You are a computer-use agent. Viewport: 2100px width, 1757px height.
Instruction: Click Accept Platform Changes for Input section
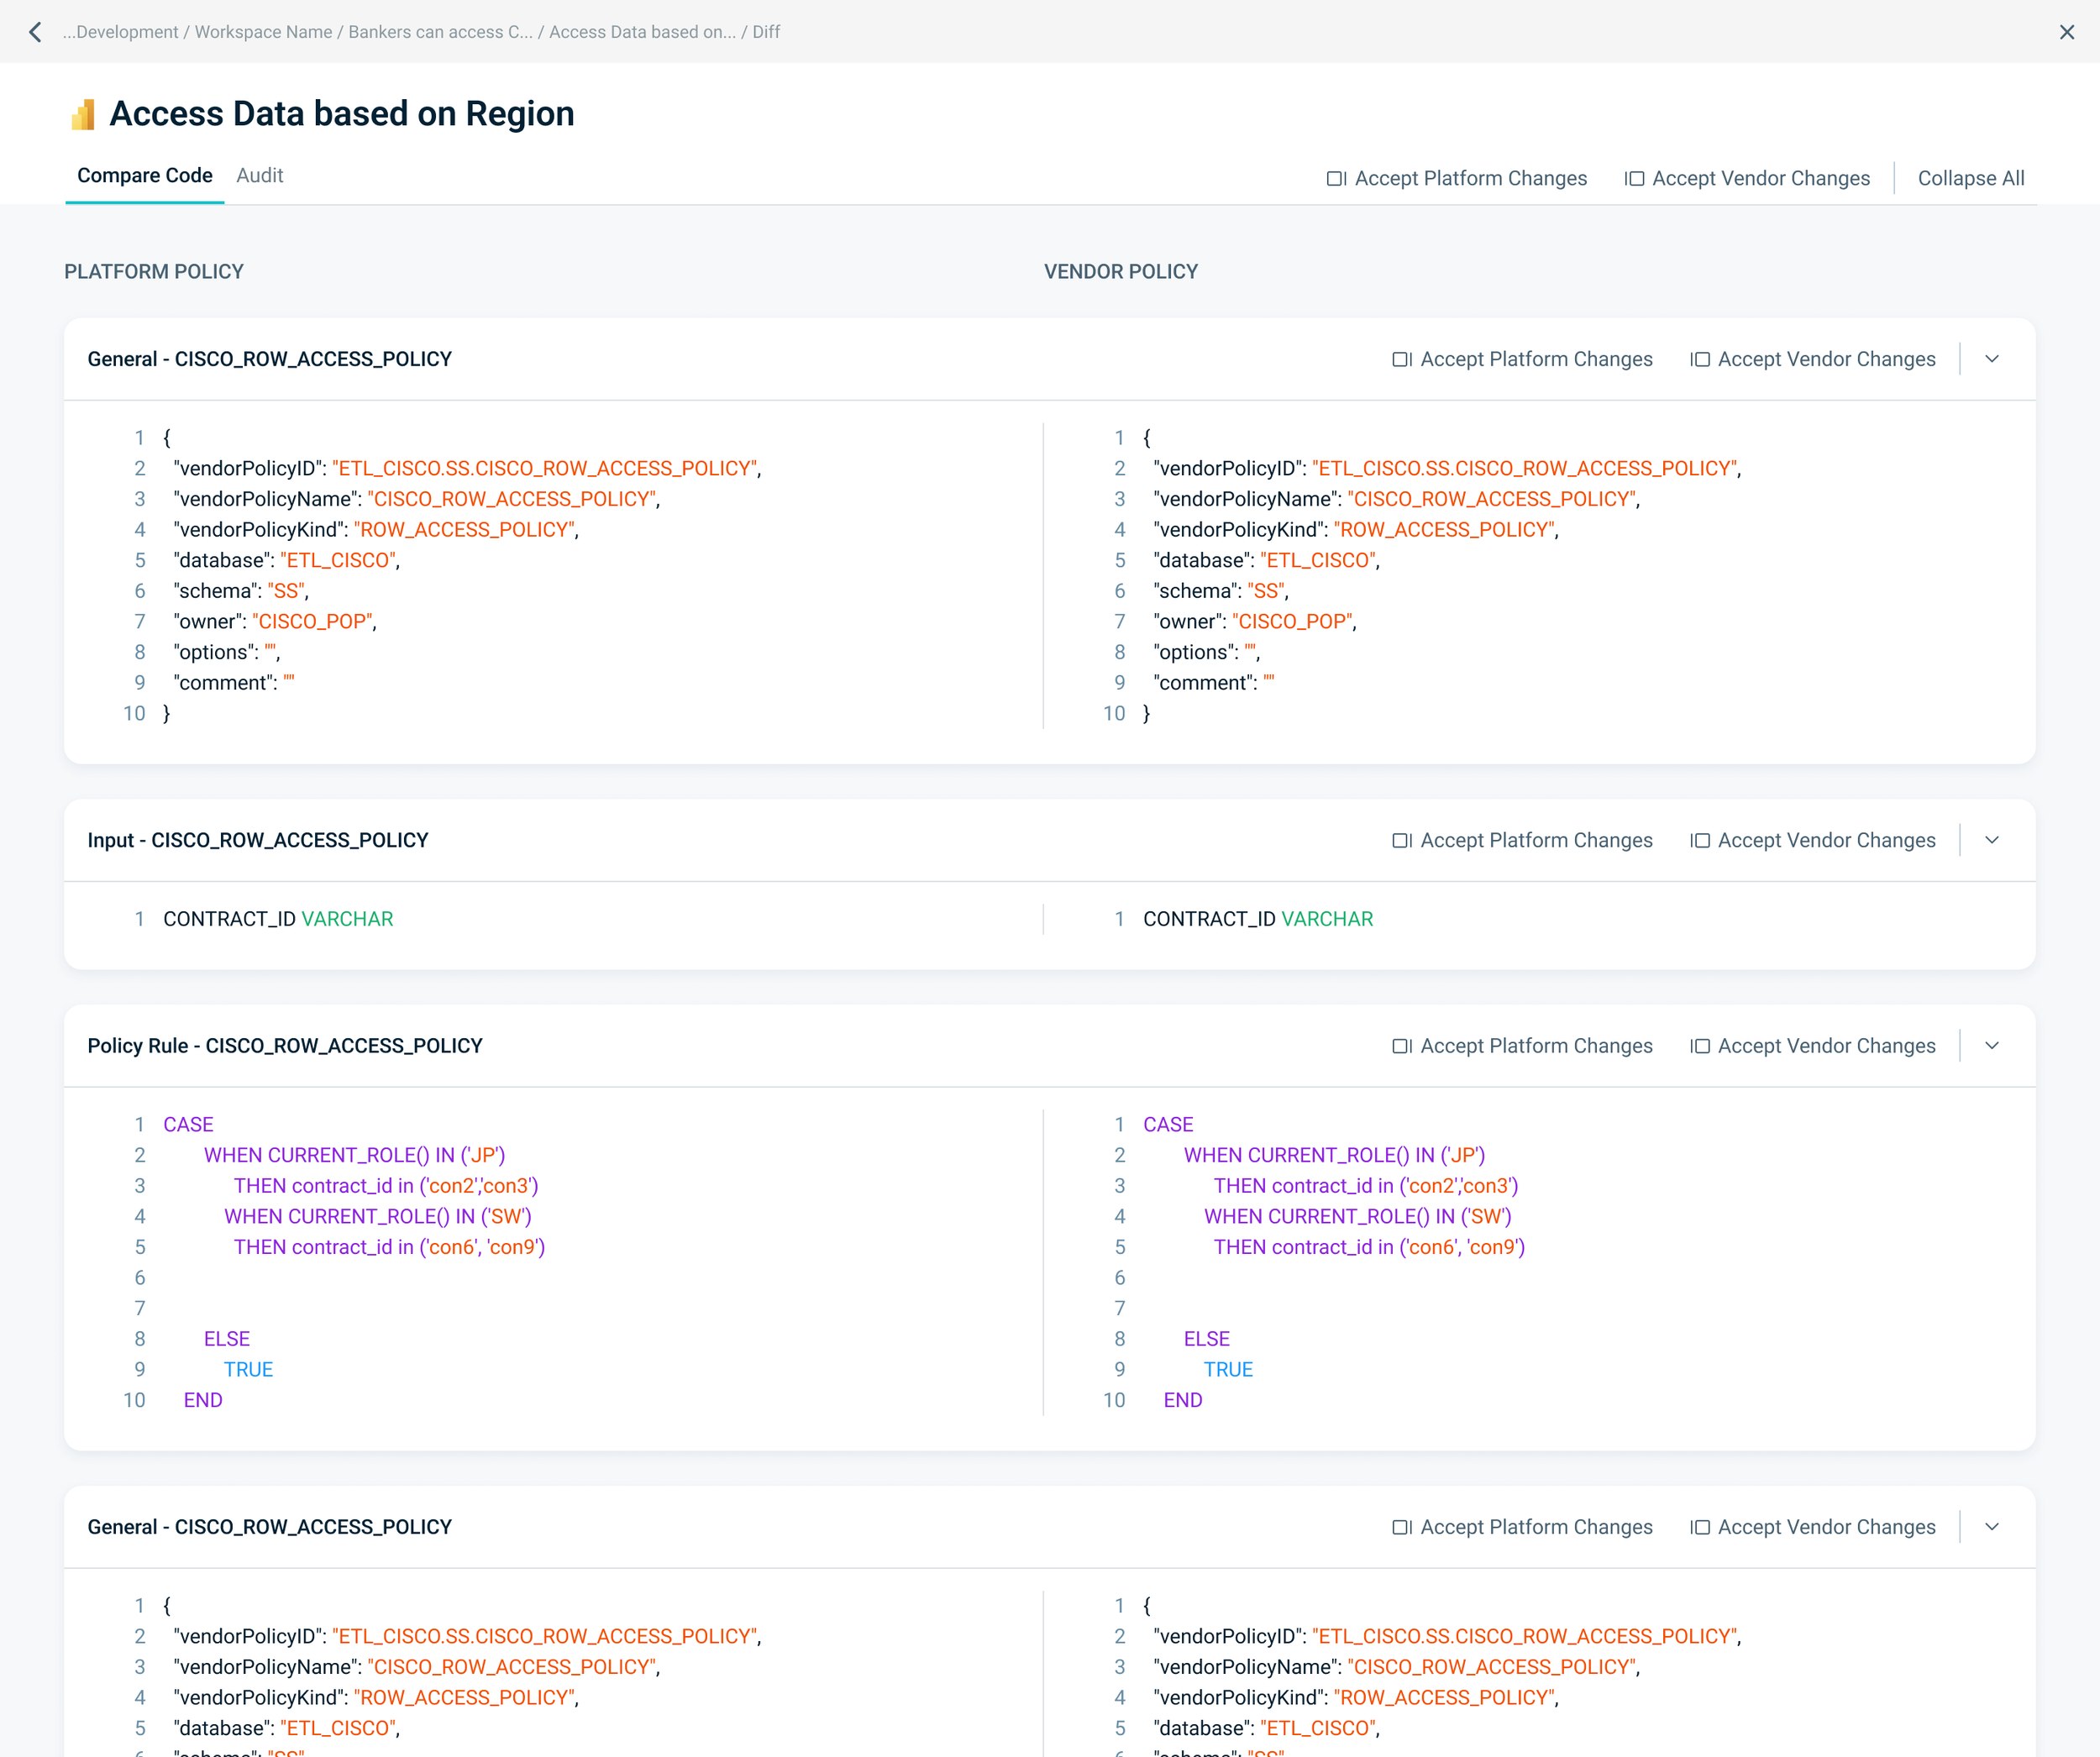pyautogui.click(x=1522, y=840)
